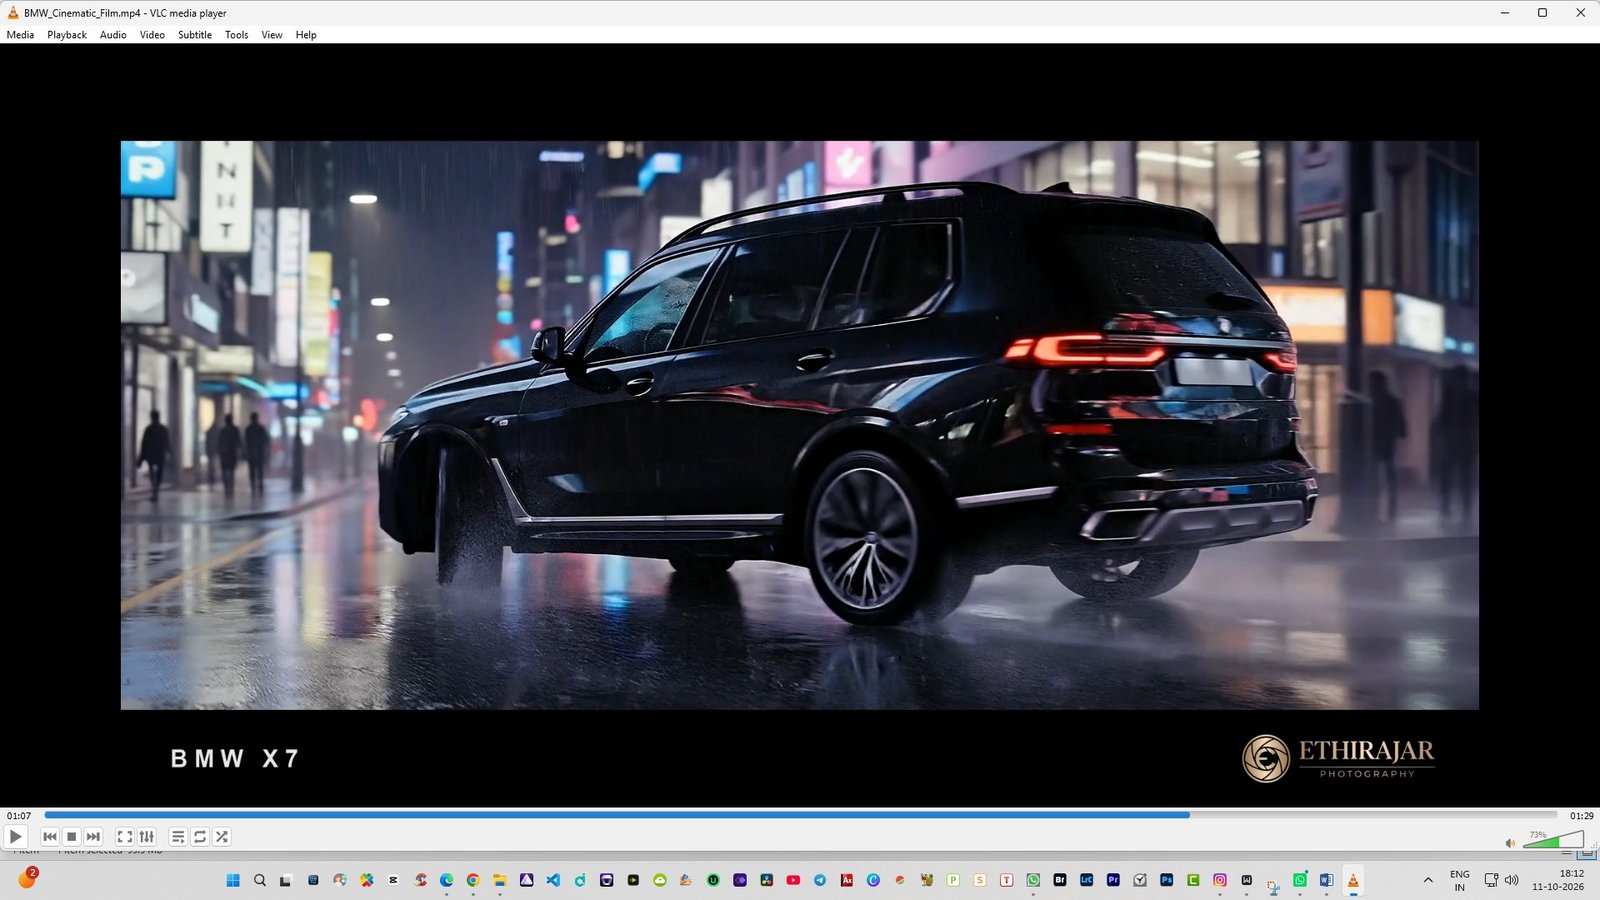This screenshot has height=900, width=1600.
Task: Open the Help menu
Action: 306,35
